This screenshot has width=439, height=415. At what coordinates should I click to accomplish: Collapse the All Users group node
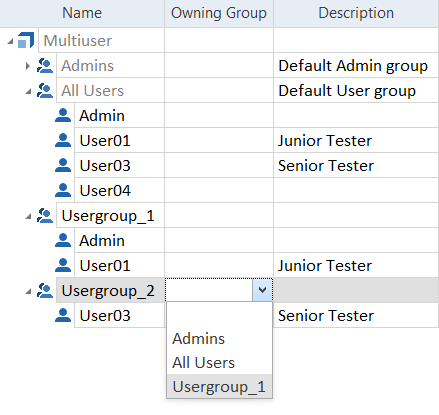pyautogui.click(x=28, y=91)
